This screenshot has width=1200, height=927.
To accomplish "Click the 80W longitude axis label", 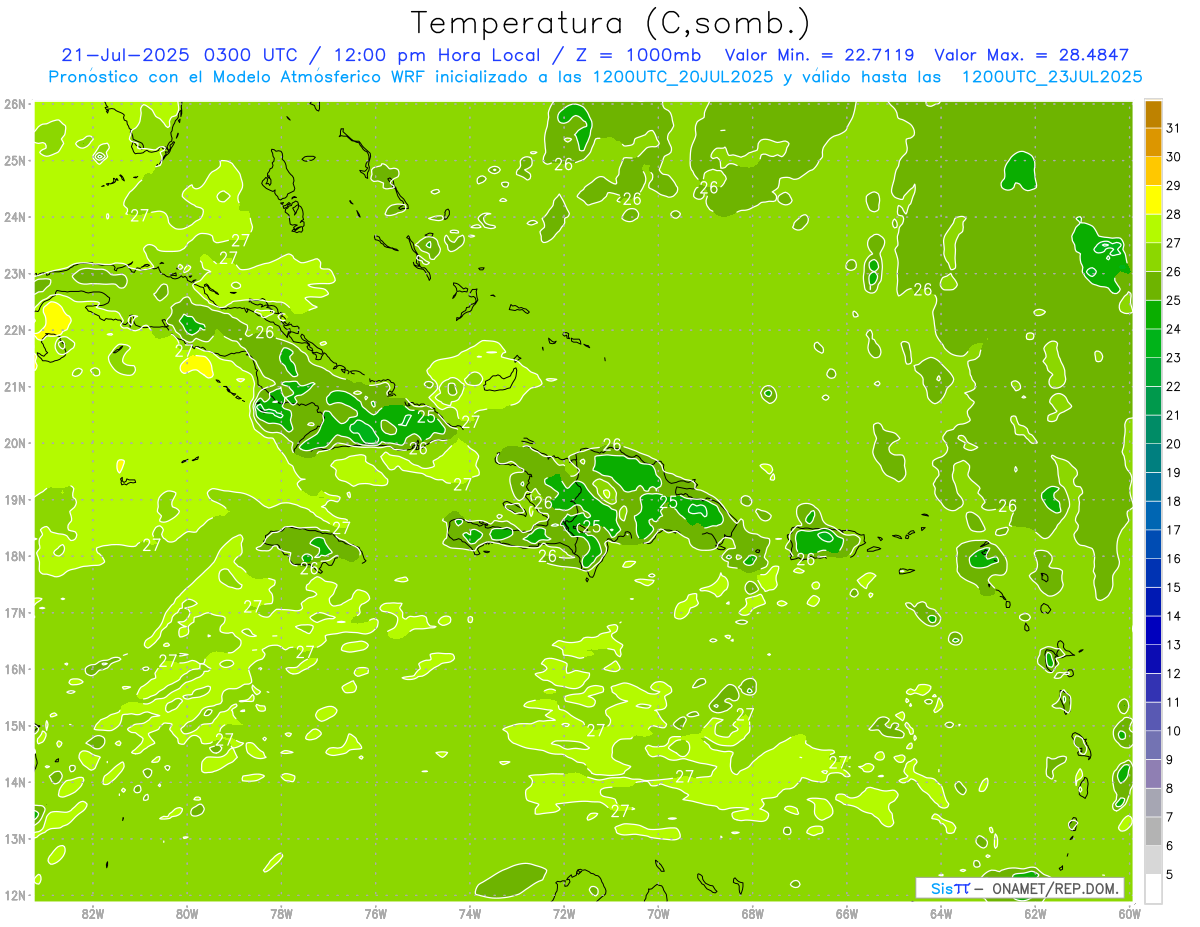I will 187,913.
